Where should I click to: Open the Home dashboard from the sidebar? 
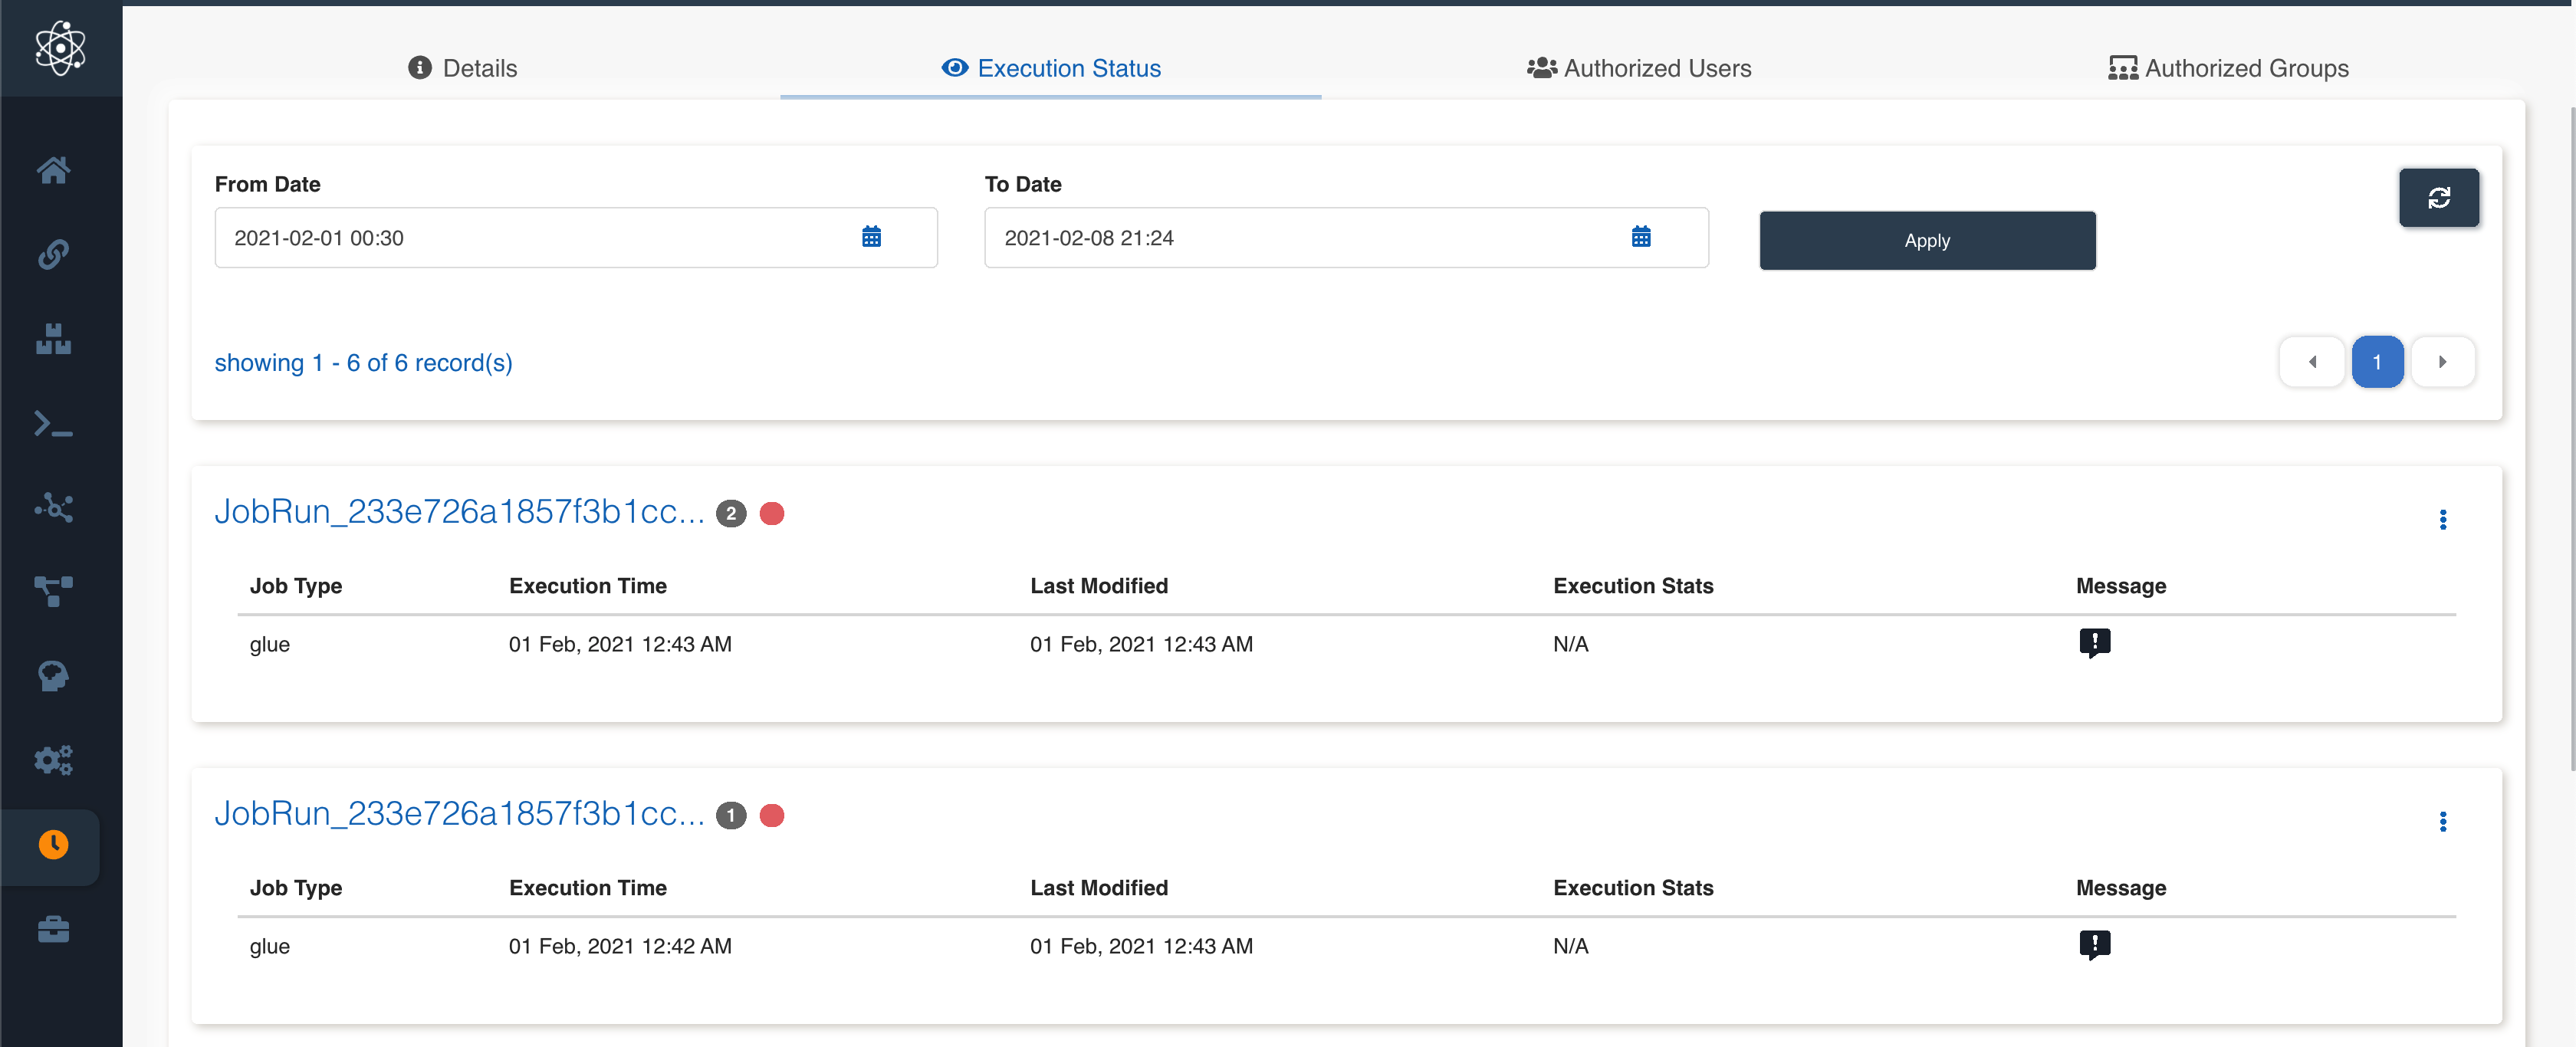click(x=54, y=170)
